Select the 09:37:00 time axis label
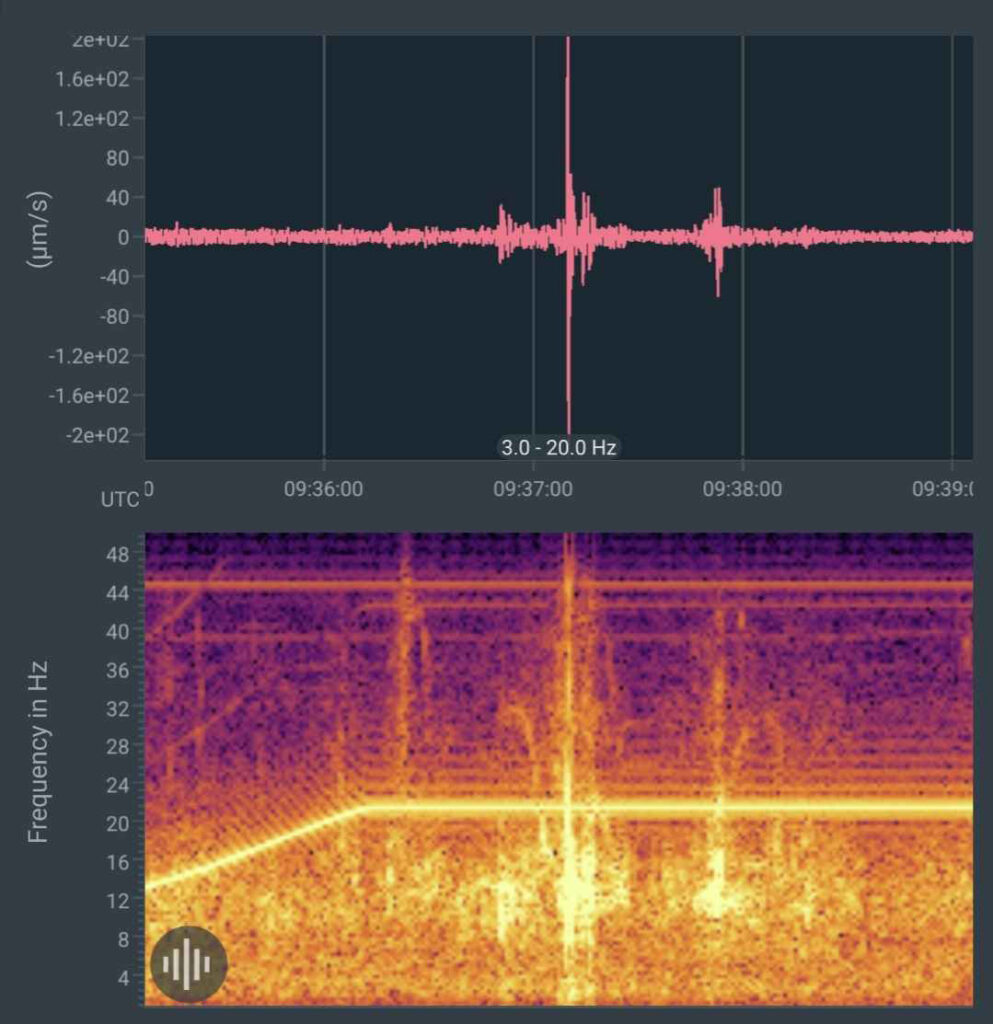The image size is (993, 1024). click(533, 488)
